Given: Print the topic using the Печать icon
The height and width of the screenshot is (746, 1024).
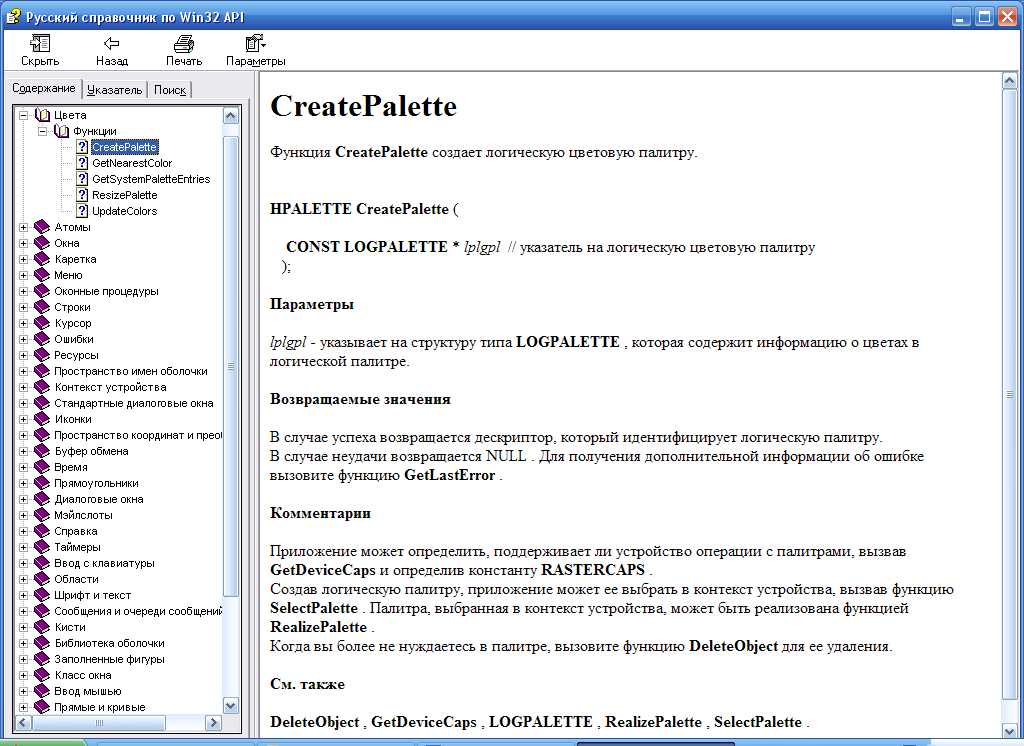Looking at the screenshot, I should [x=184, y=44].
